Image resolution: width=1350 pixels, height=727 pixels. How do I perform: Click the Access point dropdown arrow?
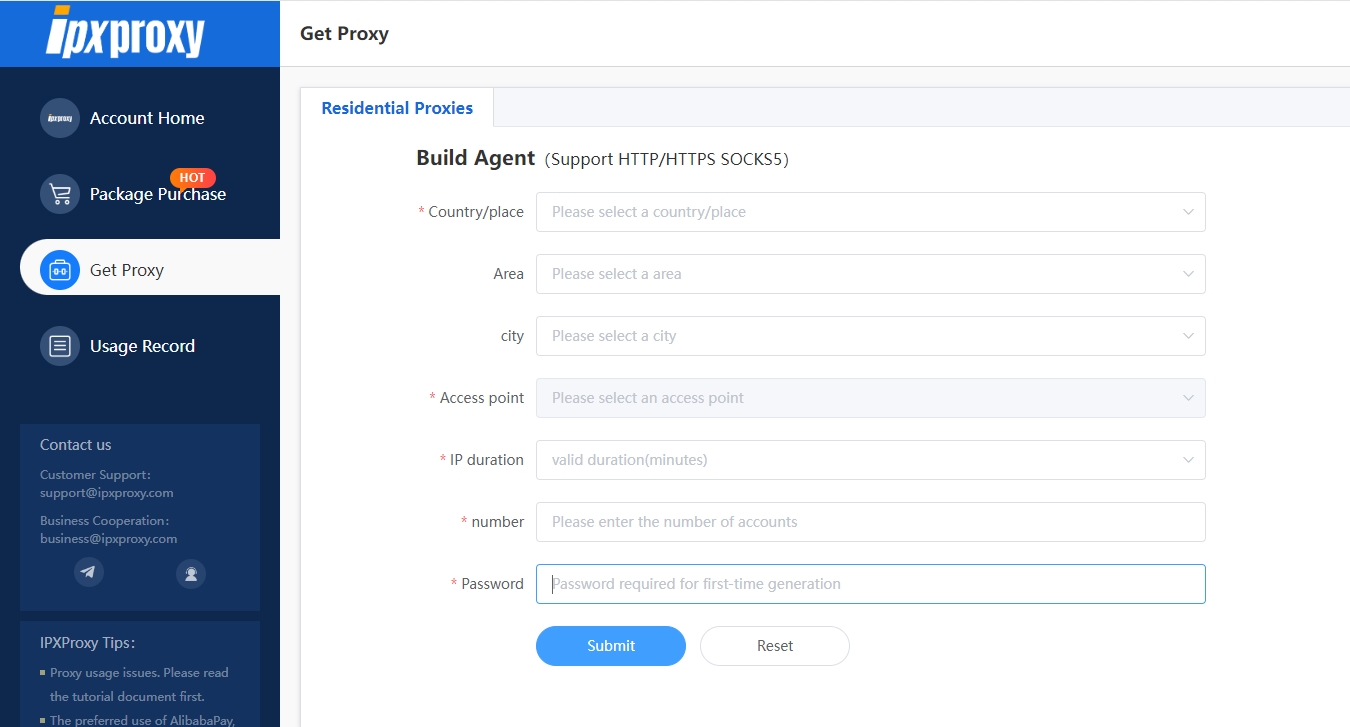(x=1188, y=398)
